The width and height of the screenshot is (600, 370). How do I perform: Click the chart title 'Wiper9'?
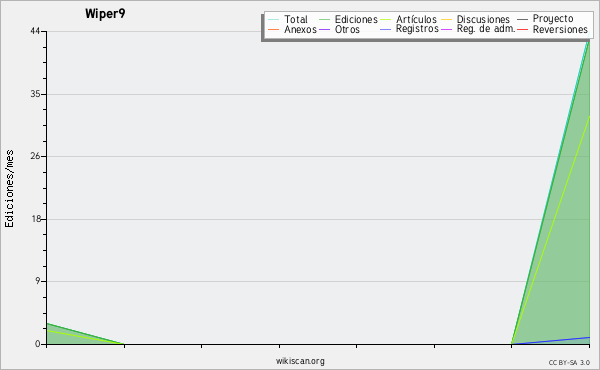tap(105, 13)
